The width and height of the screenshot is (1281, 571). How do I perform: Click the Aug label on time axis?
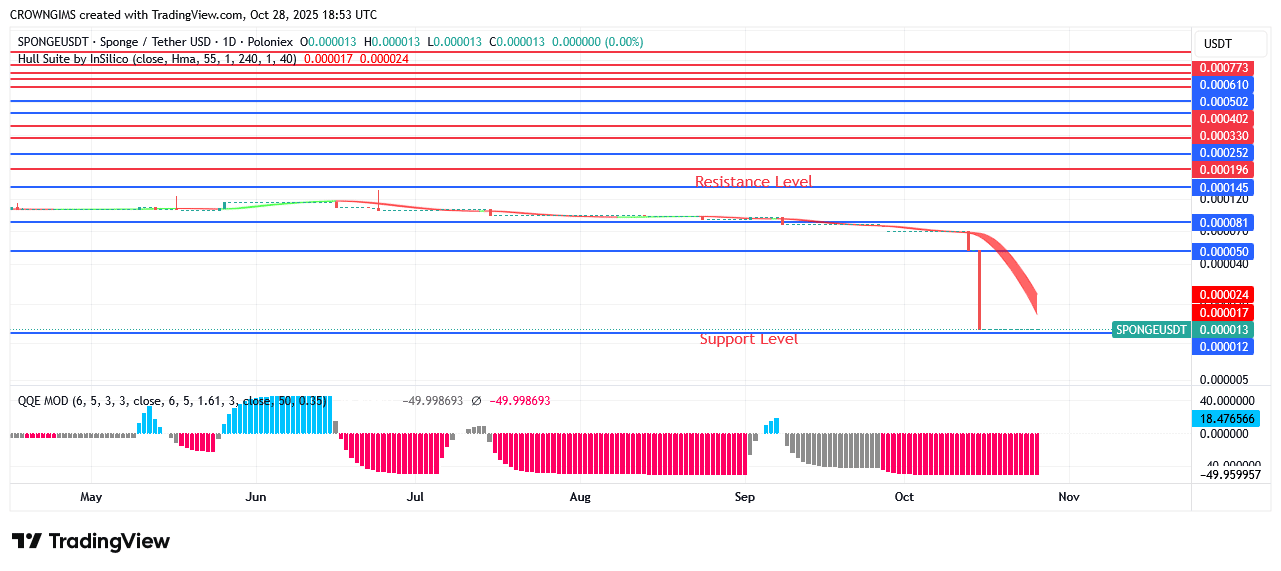click(580, 497)
